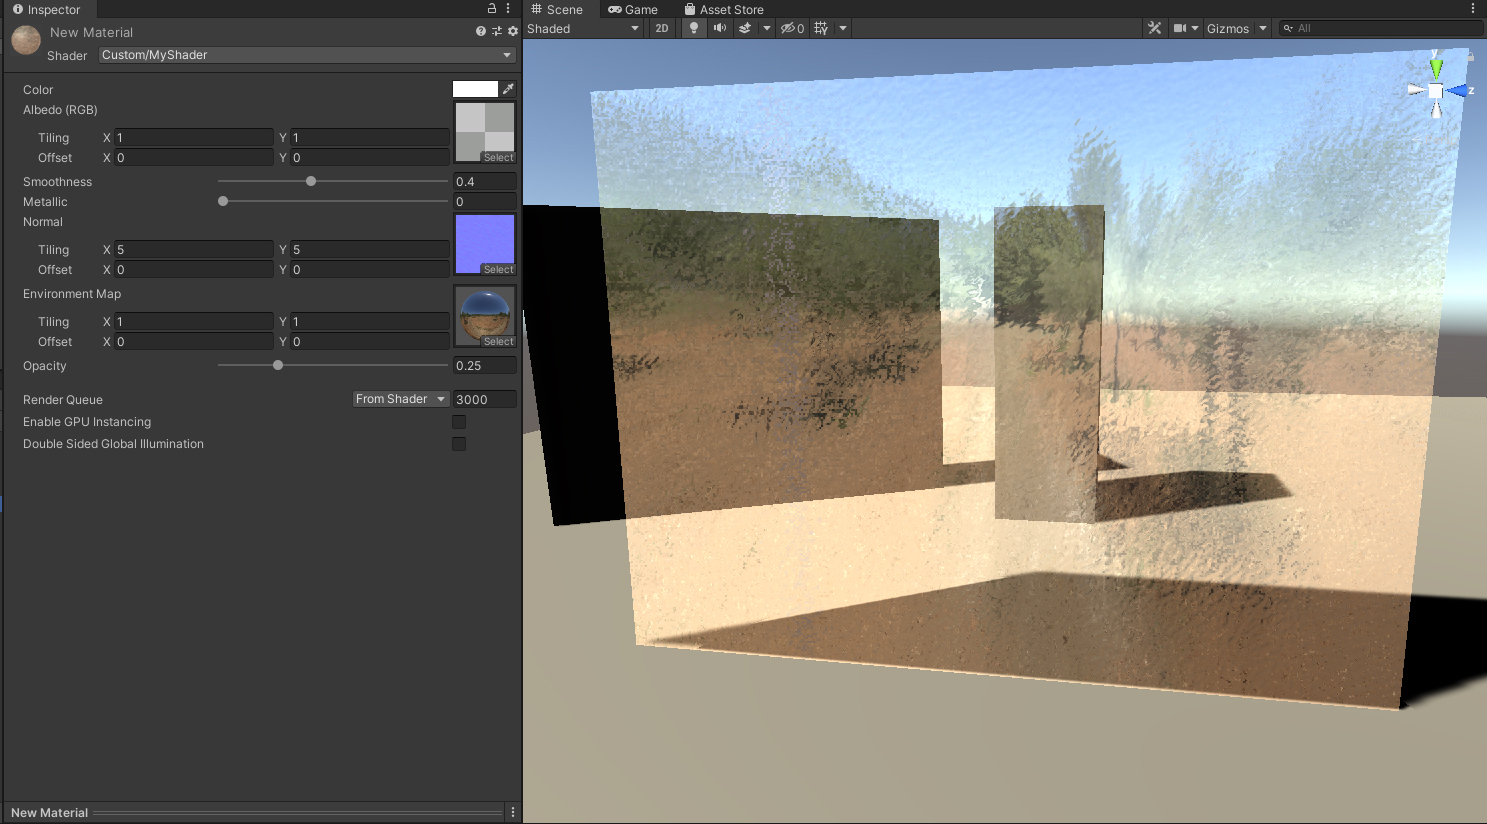Click the Opacity slider handle
Image resolution: width=1487 pixels, height=824 pixels.
click(278, 365)
